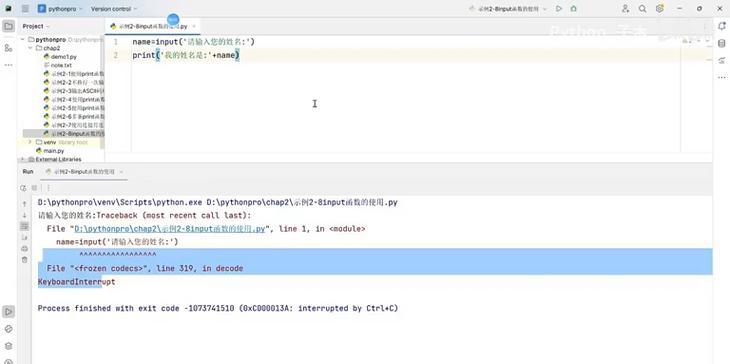Toggle scroll to end in Run console
This screenshot has height=364, width=730.
coord(25,237)
